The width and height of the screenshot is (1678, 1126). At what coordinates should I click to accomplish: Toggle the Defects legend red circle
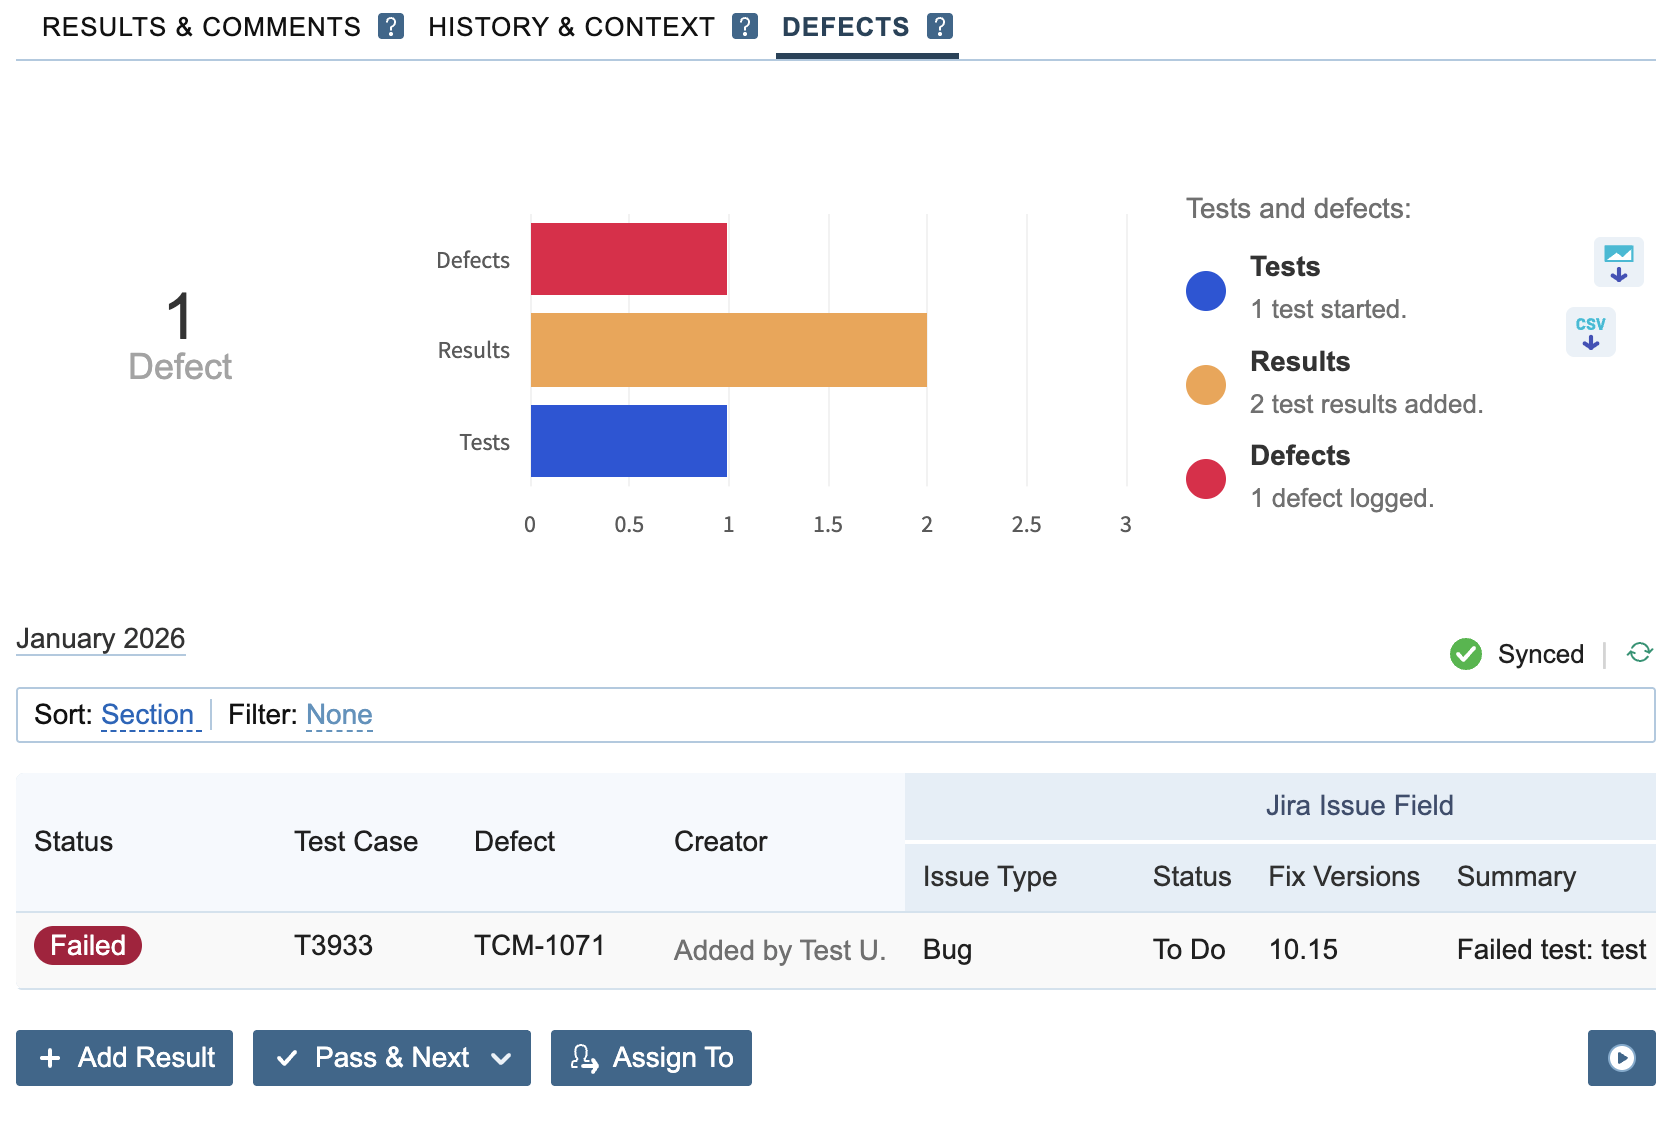[1206, 479]
